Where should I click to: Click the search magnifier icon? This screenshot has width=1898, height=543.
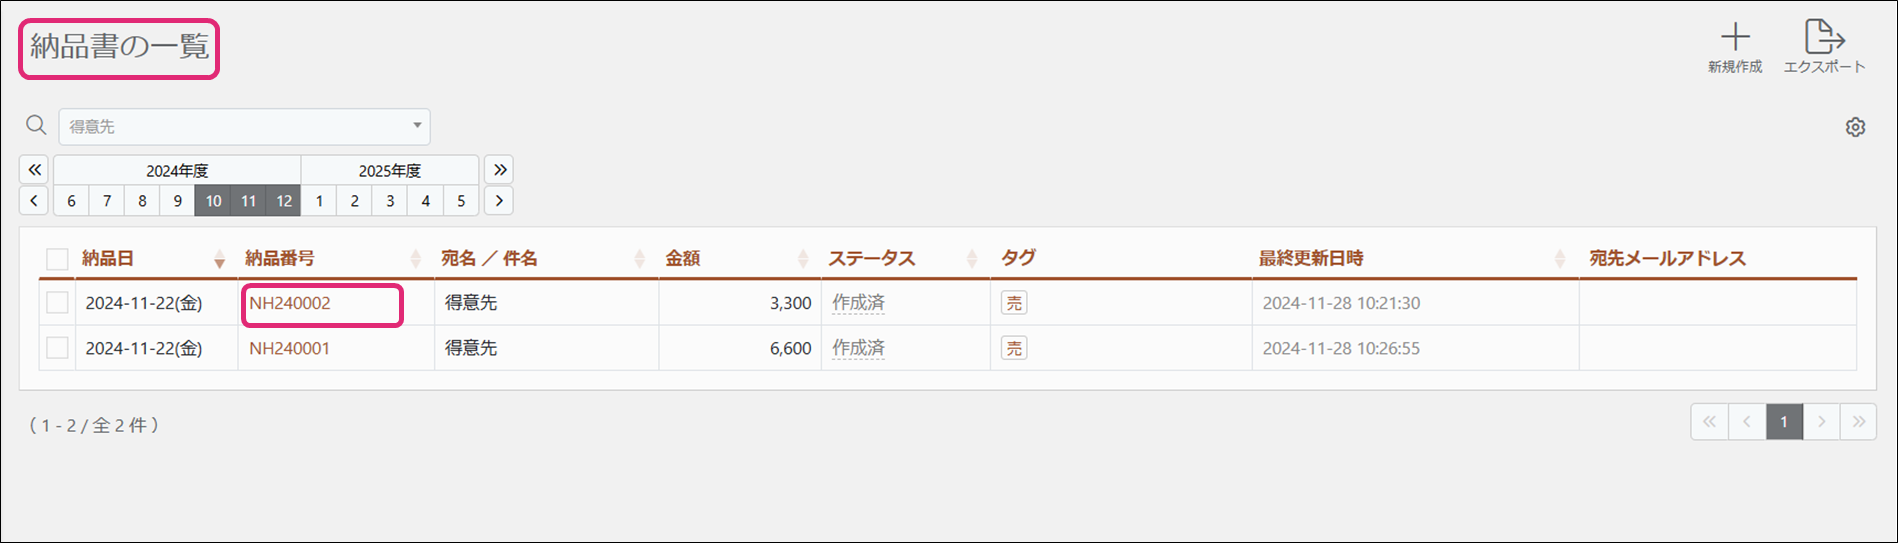[x=36, y=125]
